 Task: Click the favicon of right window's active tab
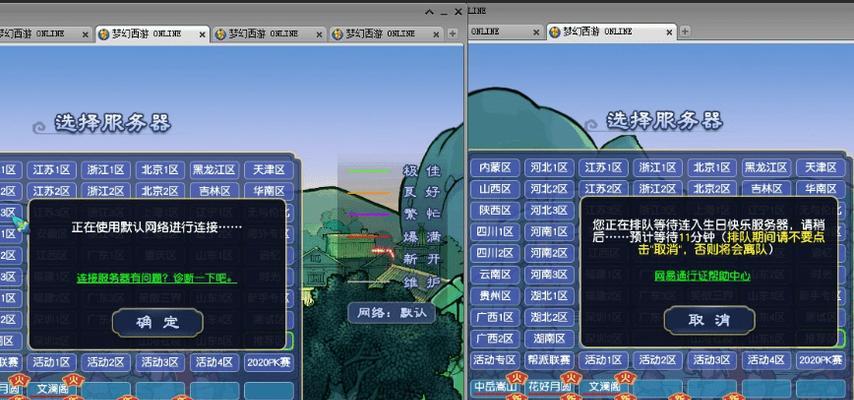click(554, 32)
